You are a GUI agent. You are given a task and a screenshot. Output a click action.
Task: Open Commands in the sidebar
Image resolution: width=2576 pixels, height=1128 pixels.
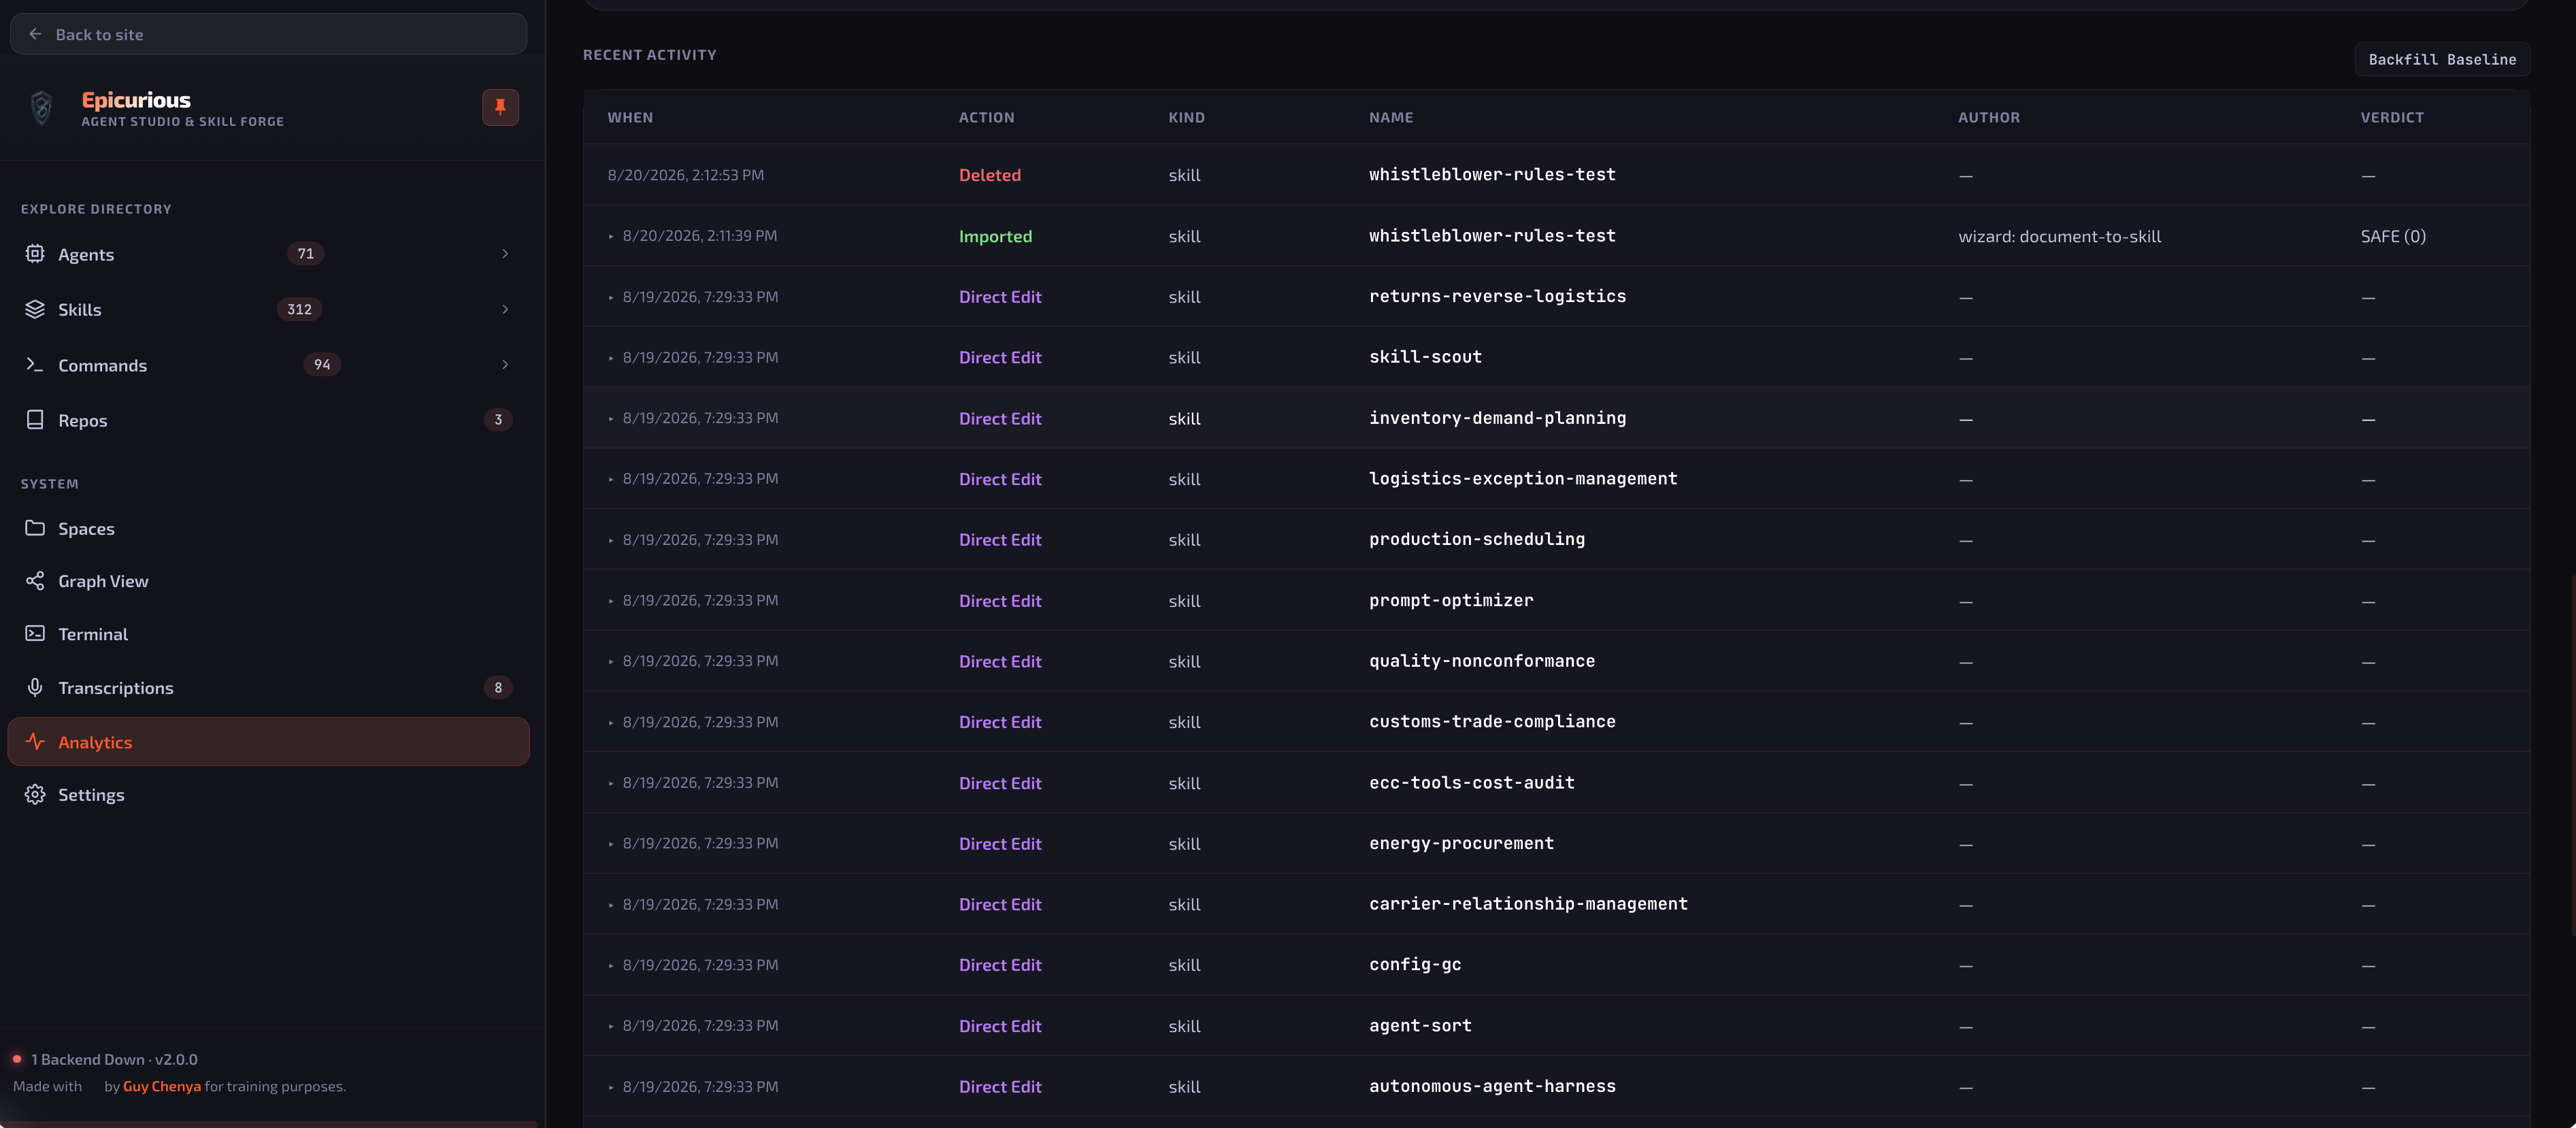268,364
